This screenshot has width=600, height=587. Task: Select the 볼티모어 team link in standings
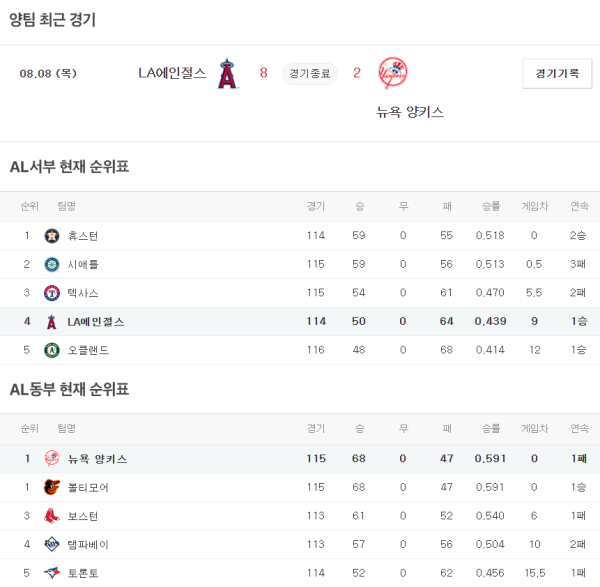88,488
